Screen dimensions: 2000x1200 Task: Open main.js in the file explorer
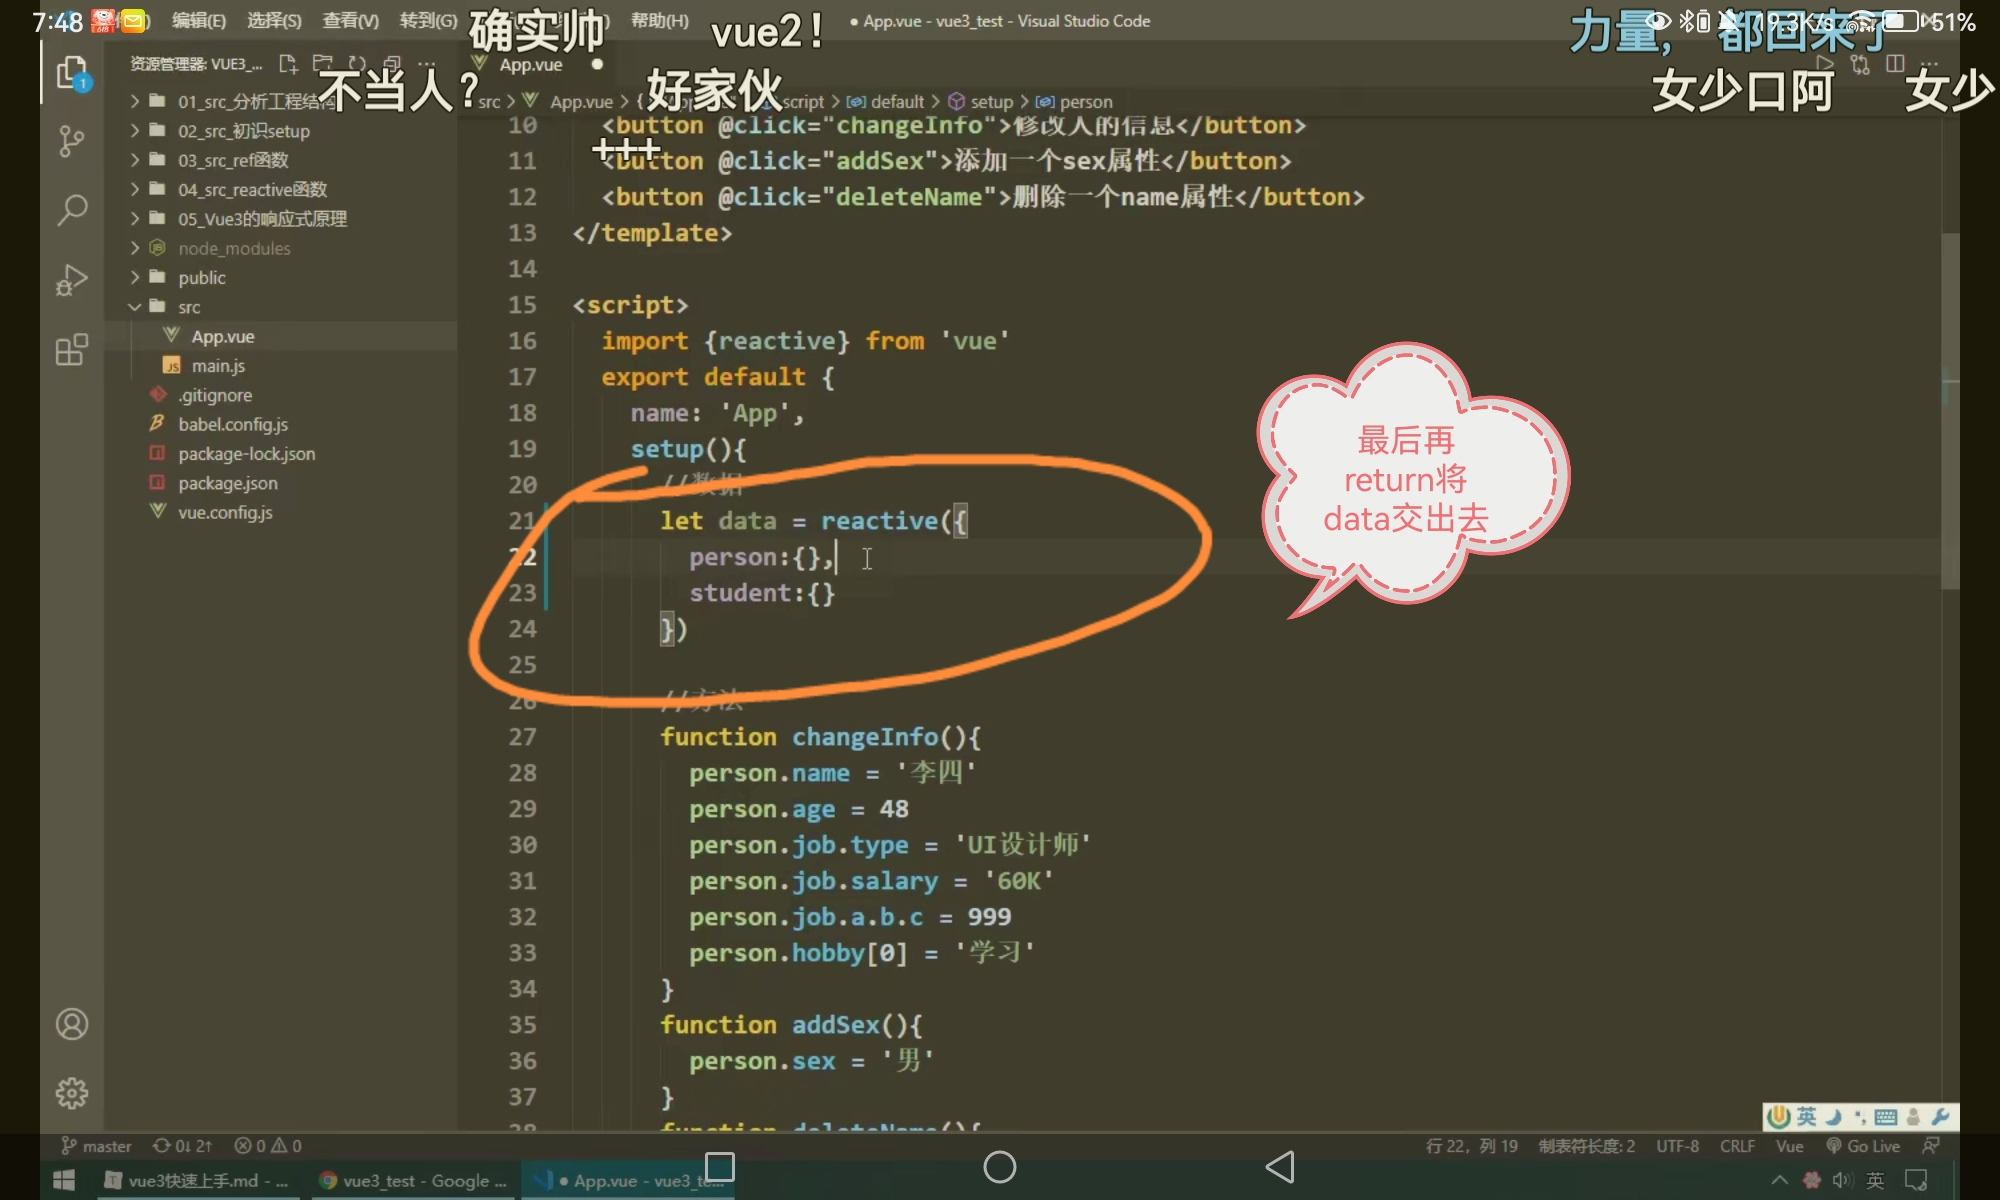click(218, 366)
